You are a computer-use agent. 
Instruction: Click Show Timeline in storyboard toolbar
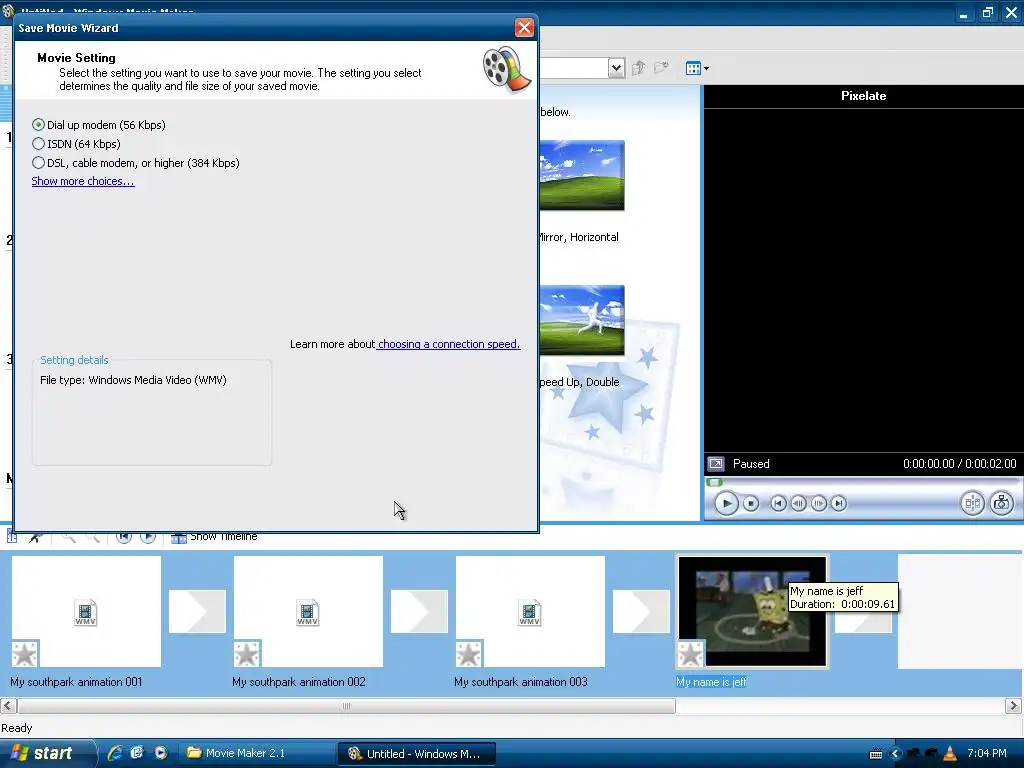214,537
